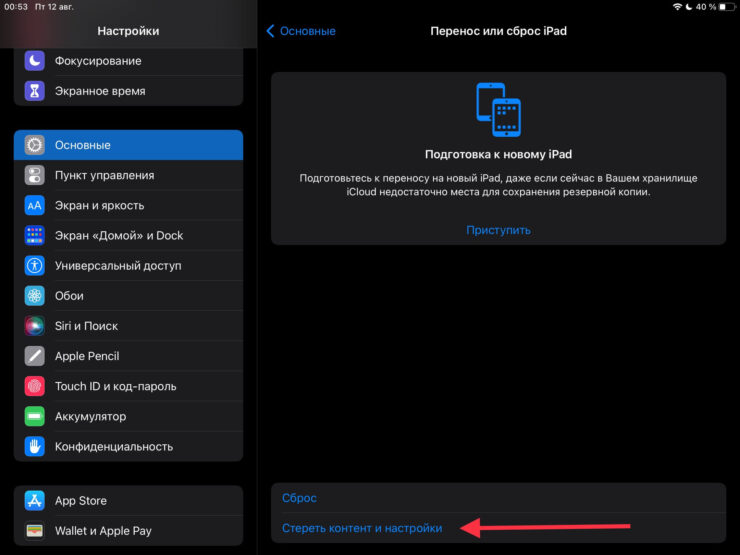
Task: Tap the Wallpaper flower icon
Action: (35, 296)
